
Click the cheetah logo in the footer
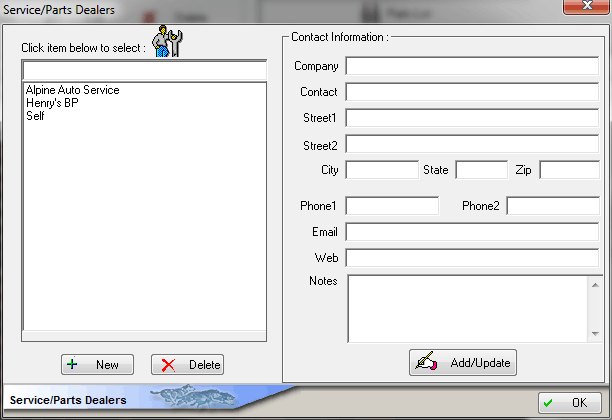(x=193, y=397)
